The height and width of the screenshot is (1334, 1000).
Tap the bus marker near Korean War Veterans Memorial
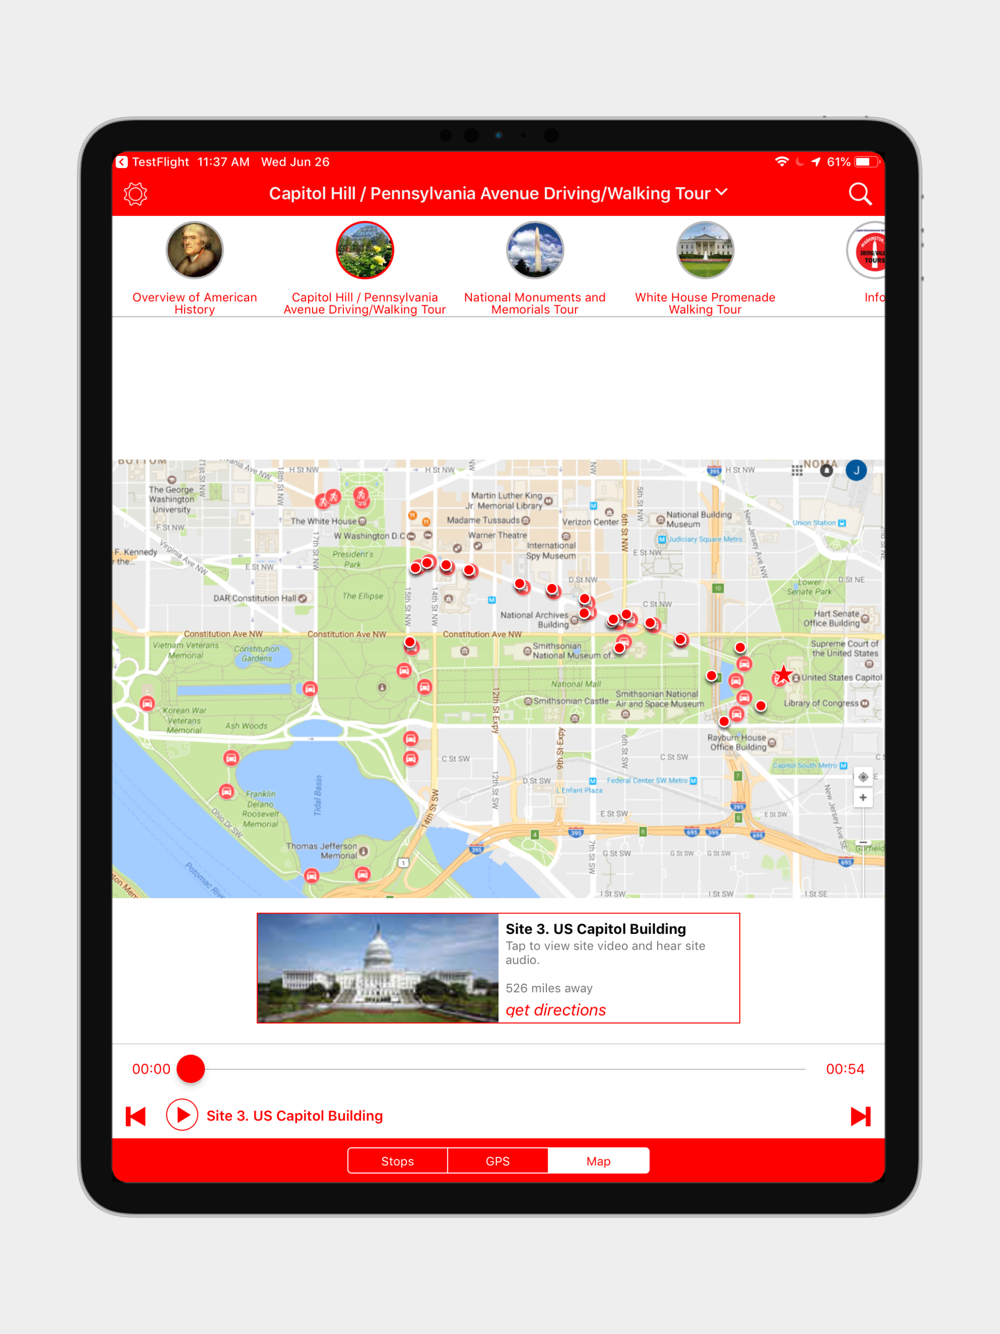[147, 703]
